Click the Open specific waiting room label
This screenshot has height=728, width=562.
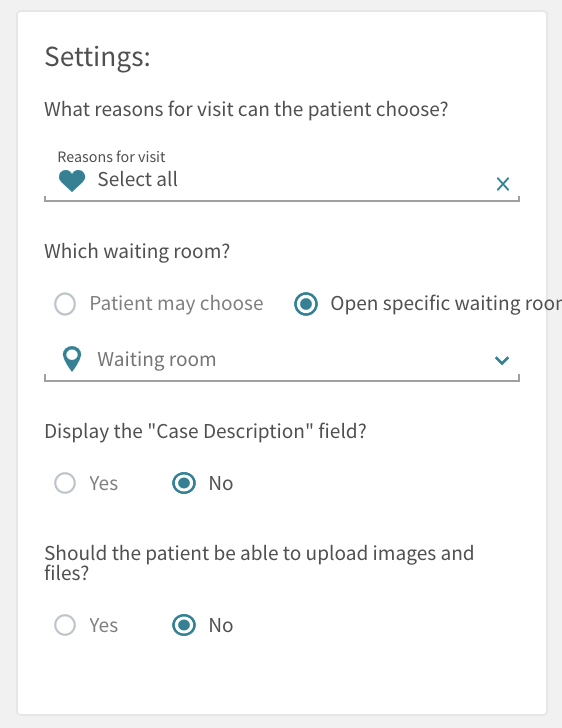446,304
